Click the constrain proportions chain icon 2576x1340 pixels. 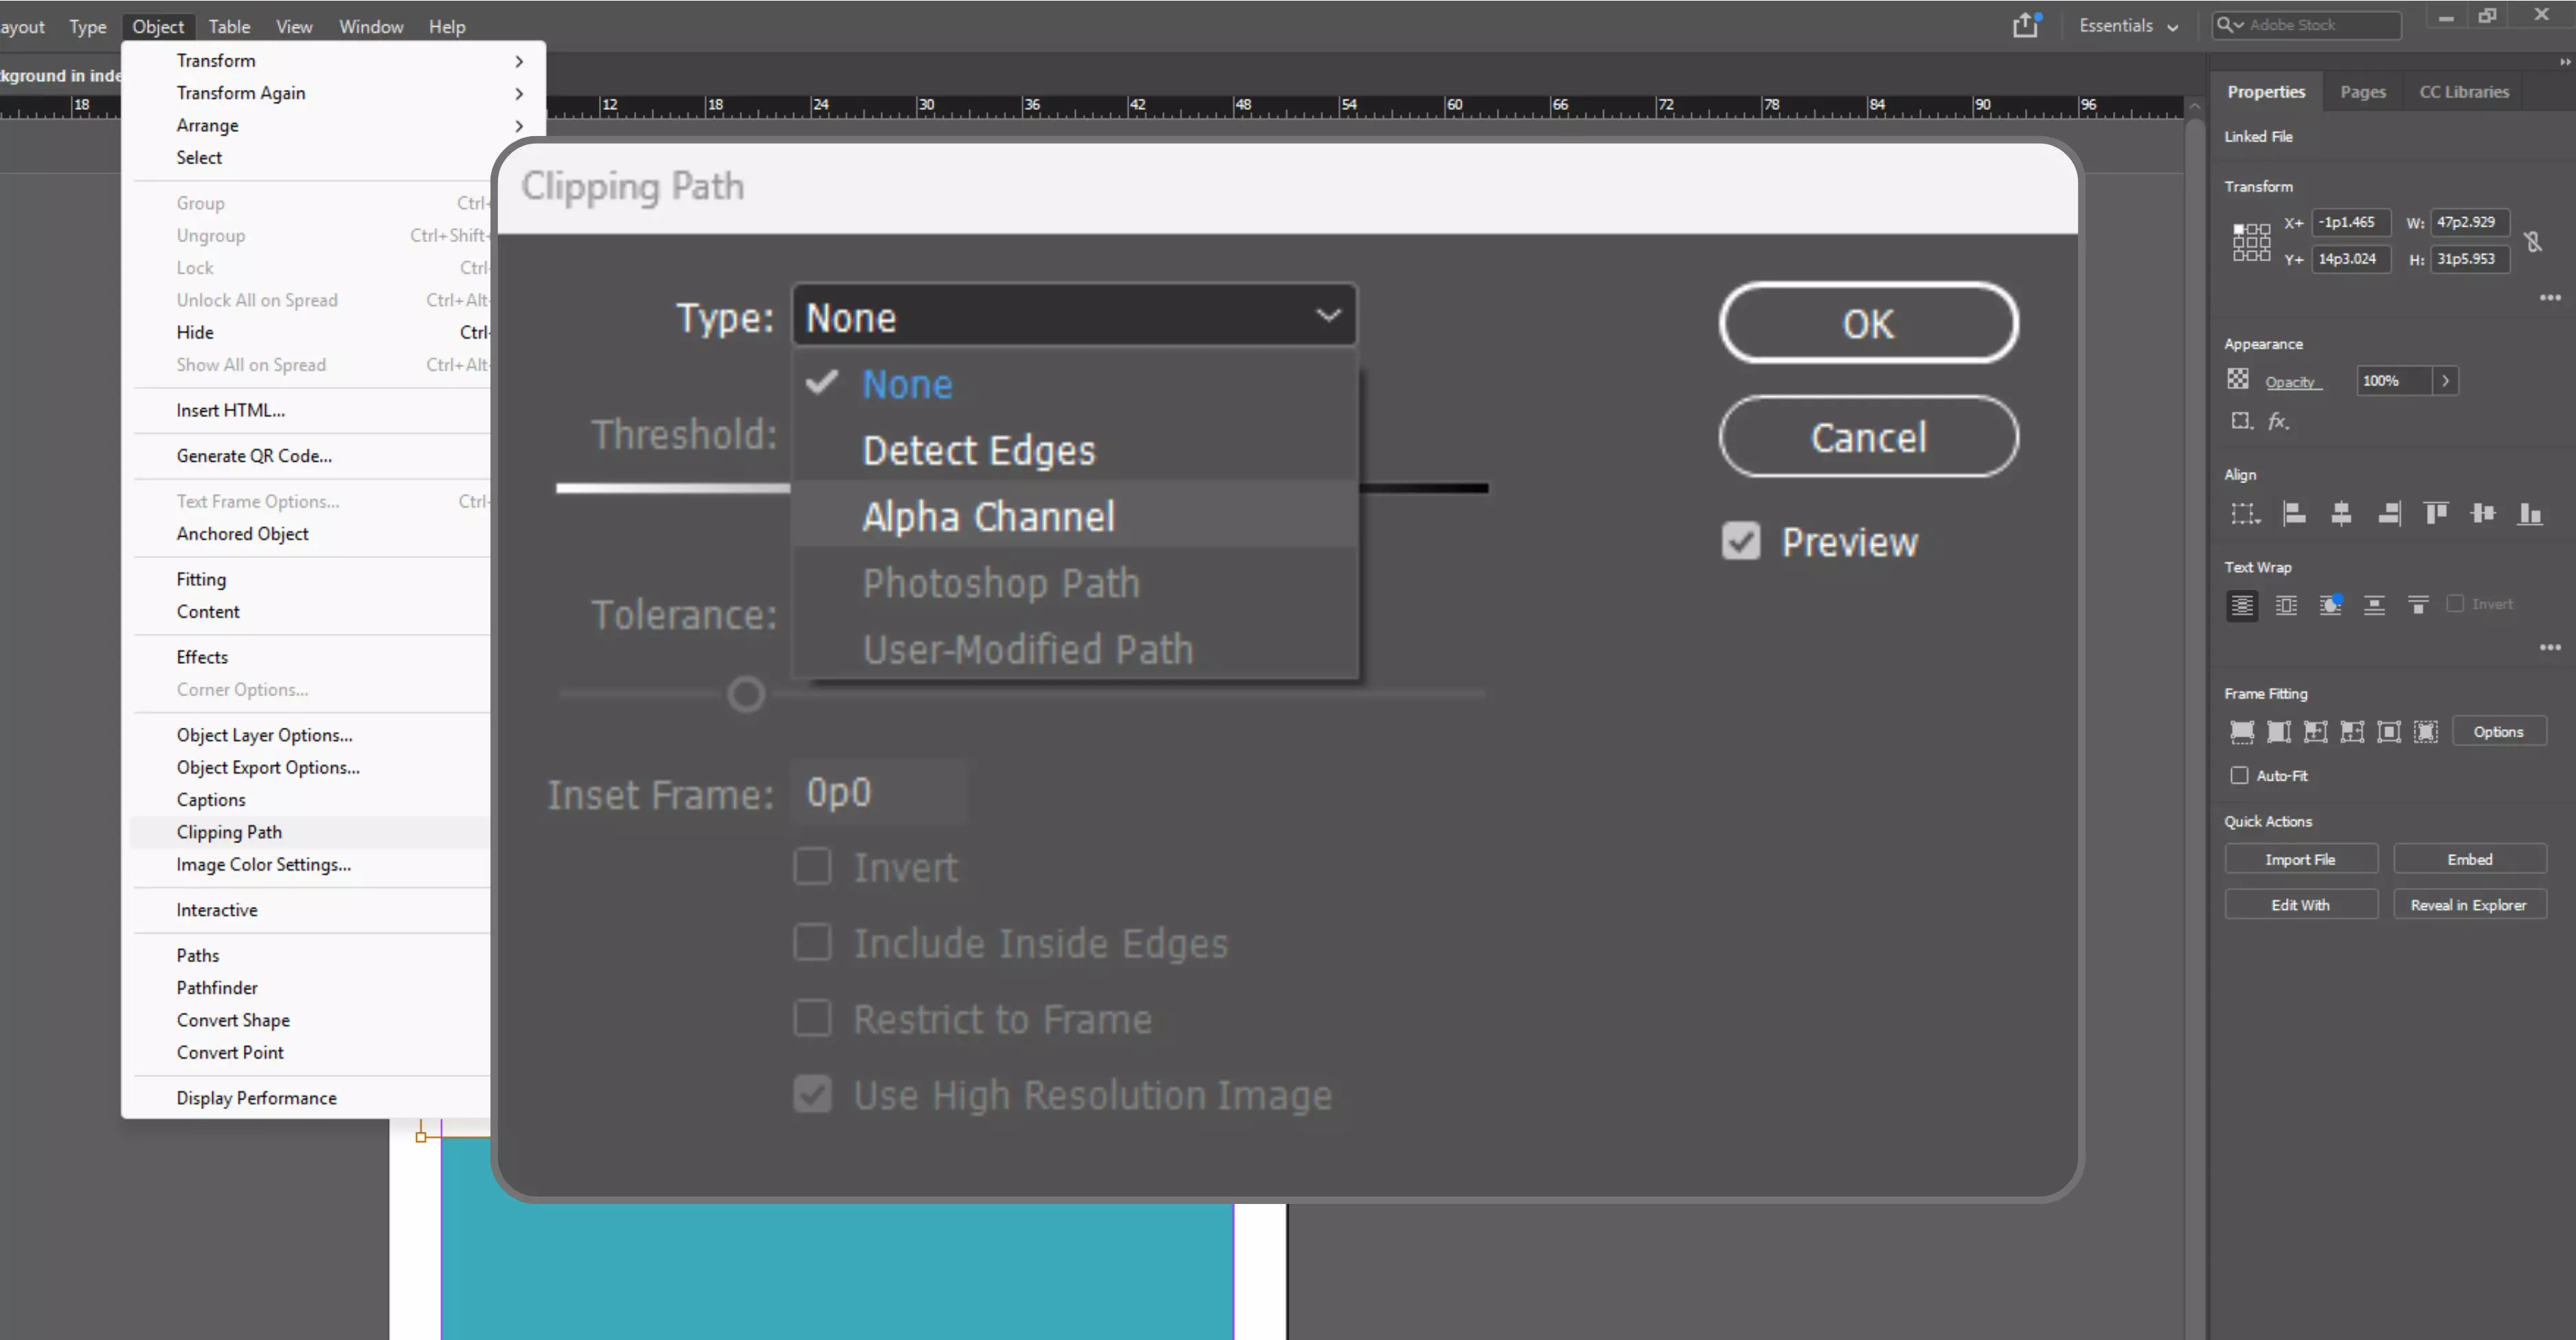[x=2532, y=241]
